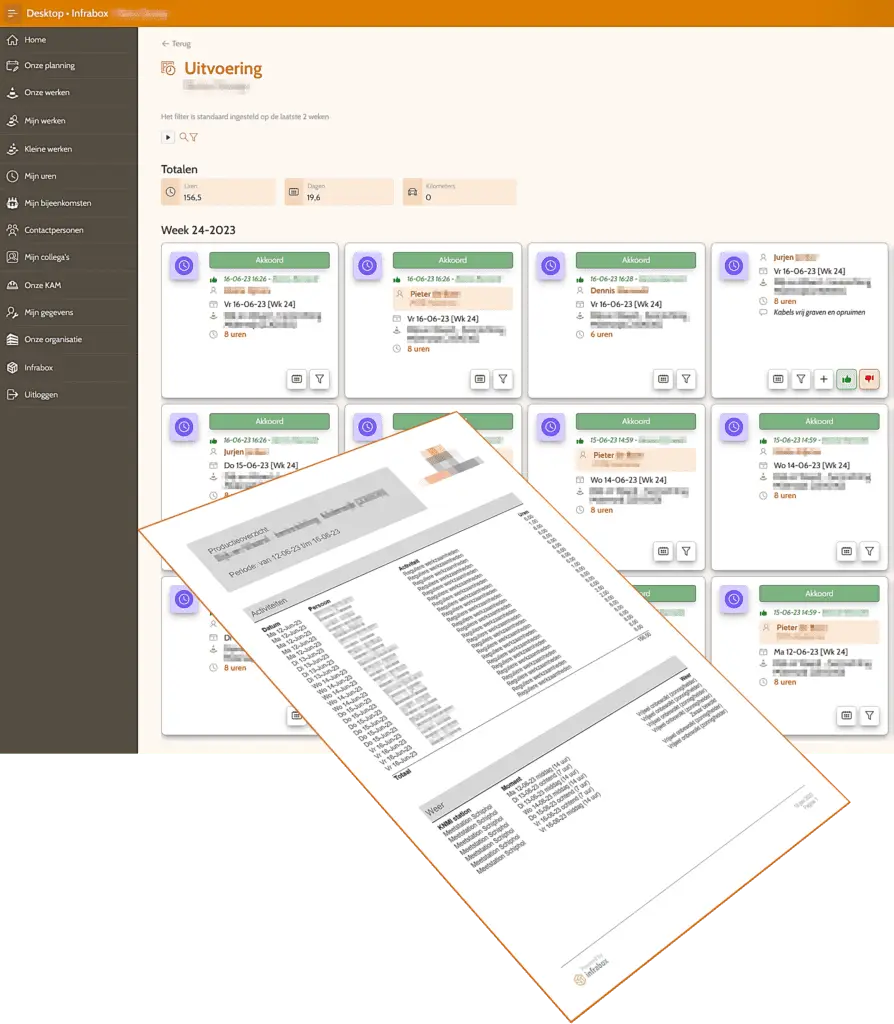Click the Akkoord bar on the Vr 16-06-23 Pieter card

click(453, 260)
